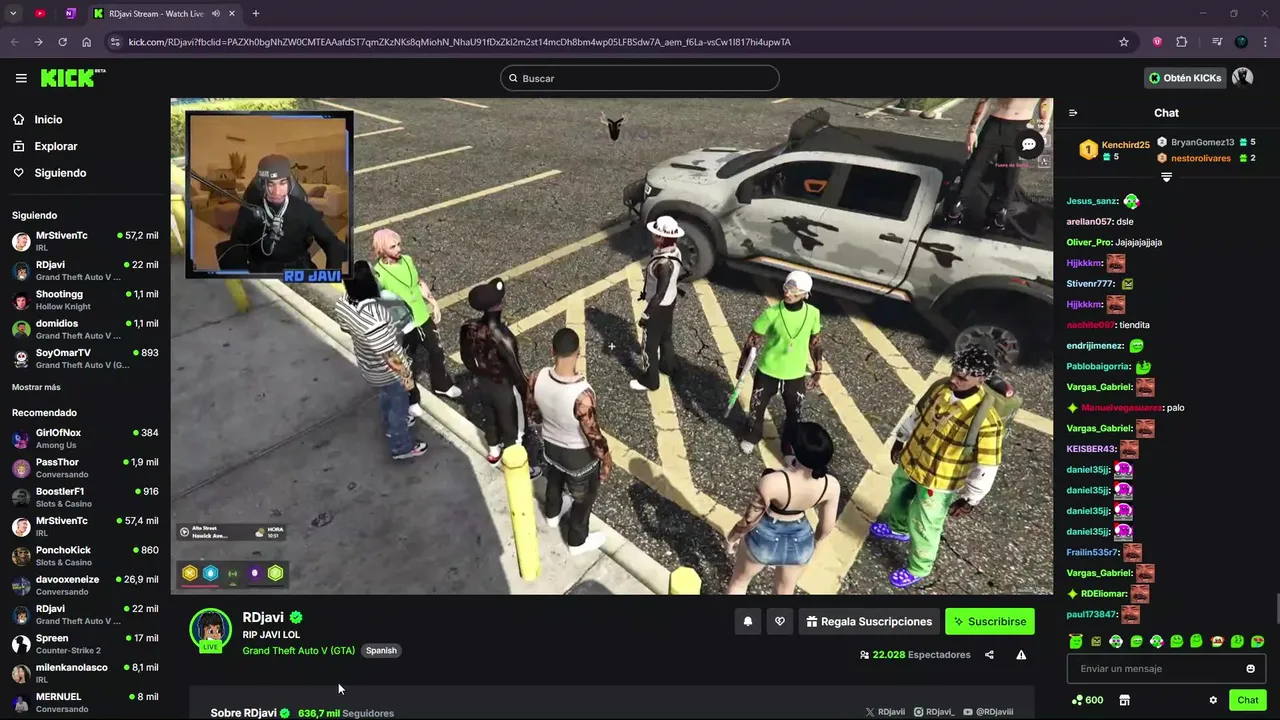The image size is (1280, 720).
Task: Open Spreen recommended channel
Action: click(x=85, y=644)
